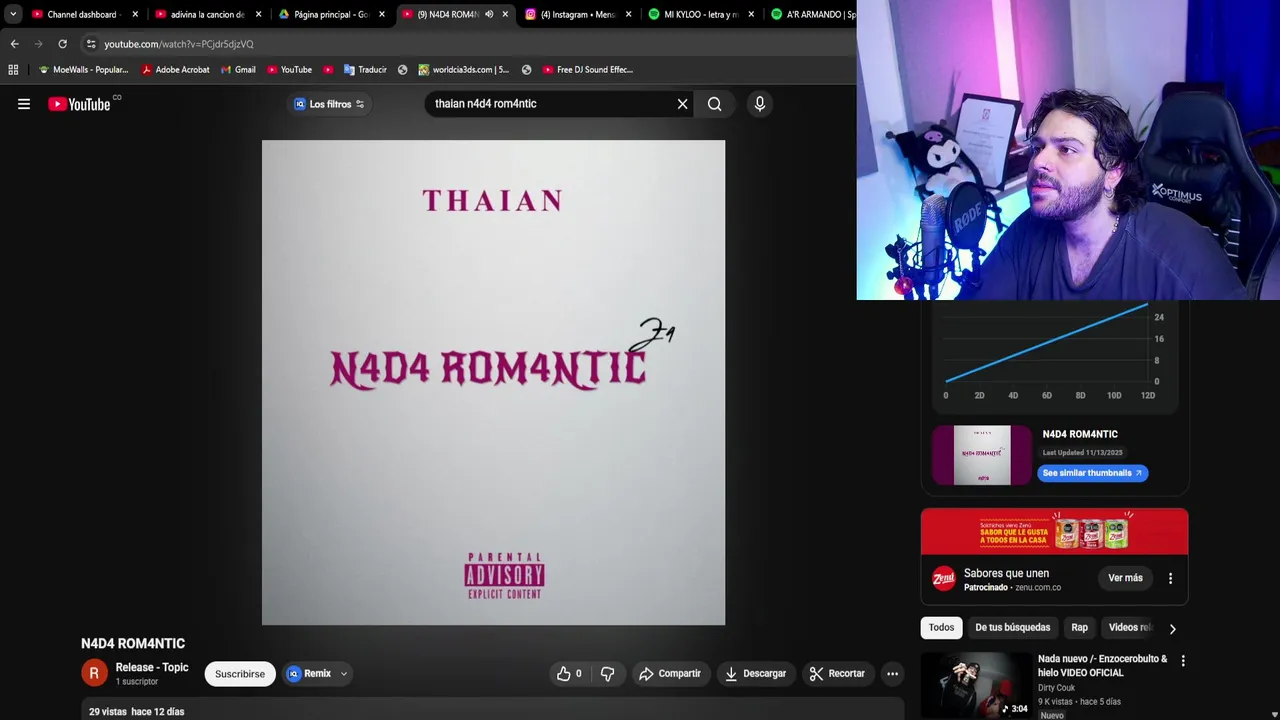
Task: Open the options menu on the Zenú ad
Action: 1170,578
